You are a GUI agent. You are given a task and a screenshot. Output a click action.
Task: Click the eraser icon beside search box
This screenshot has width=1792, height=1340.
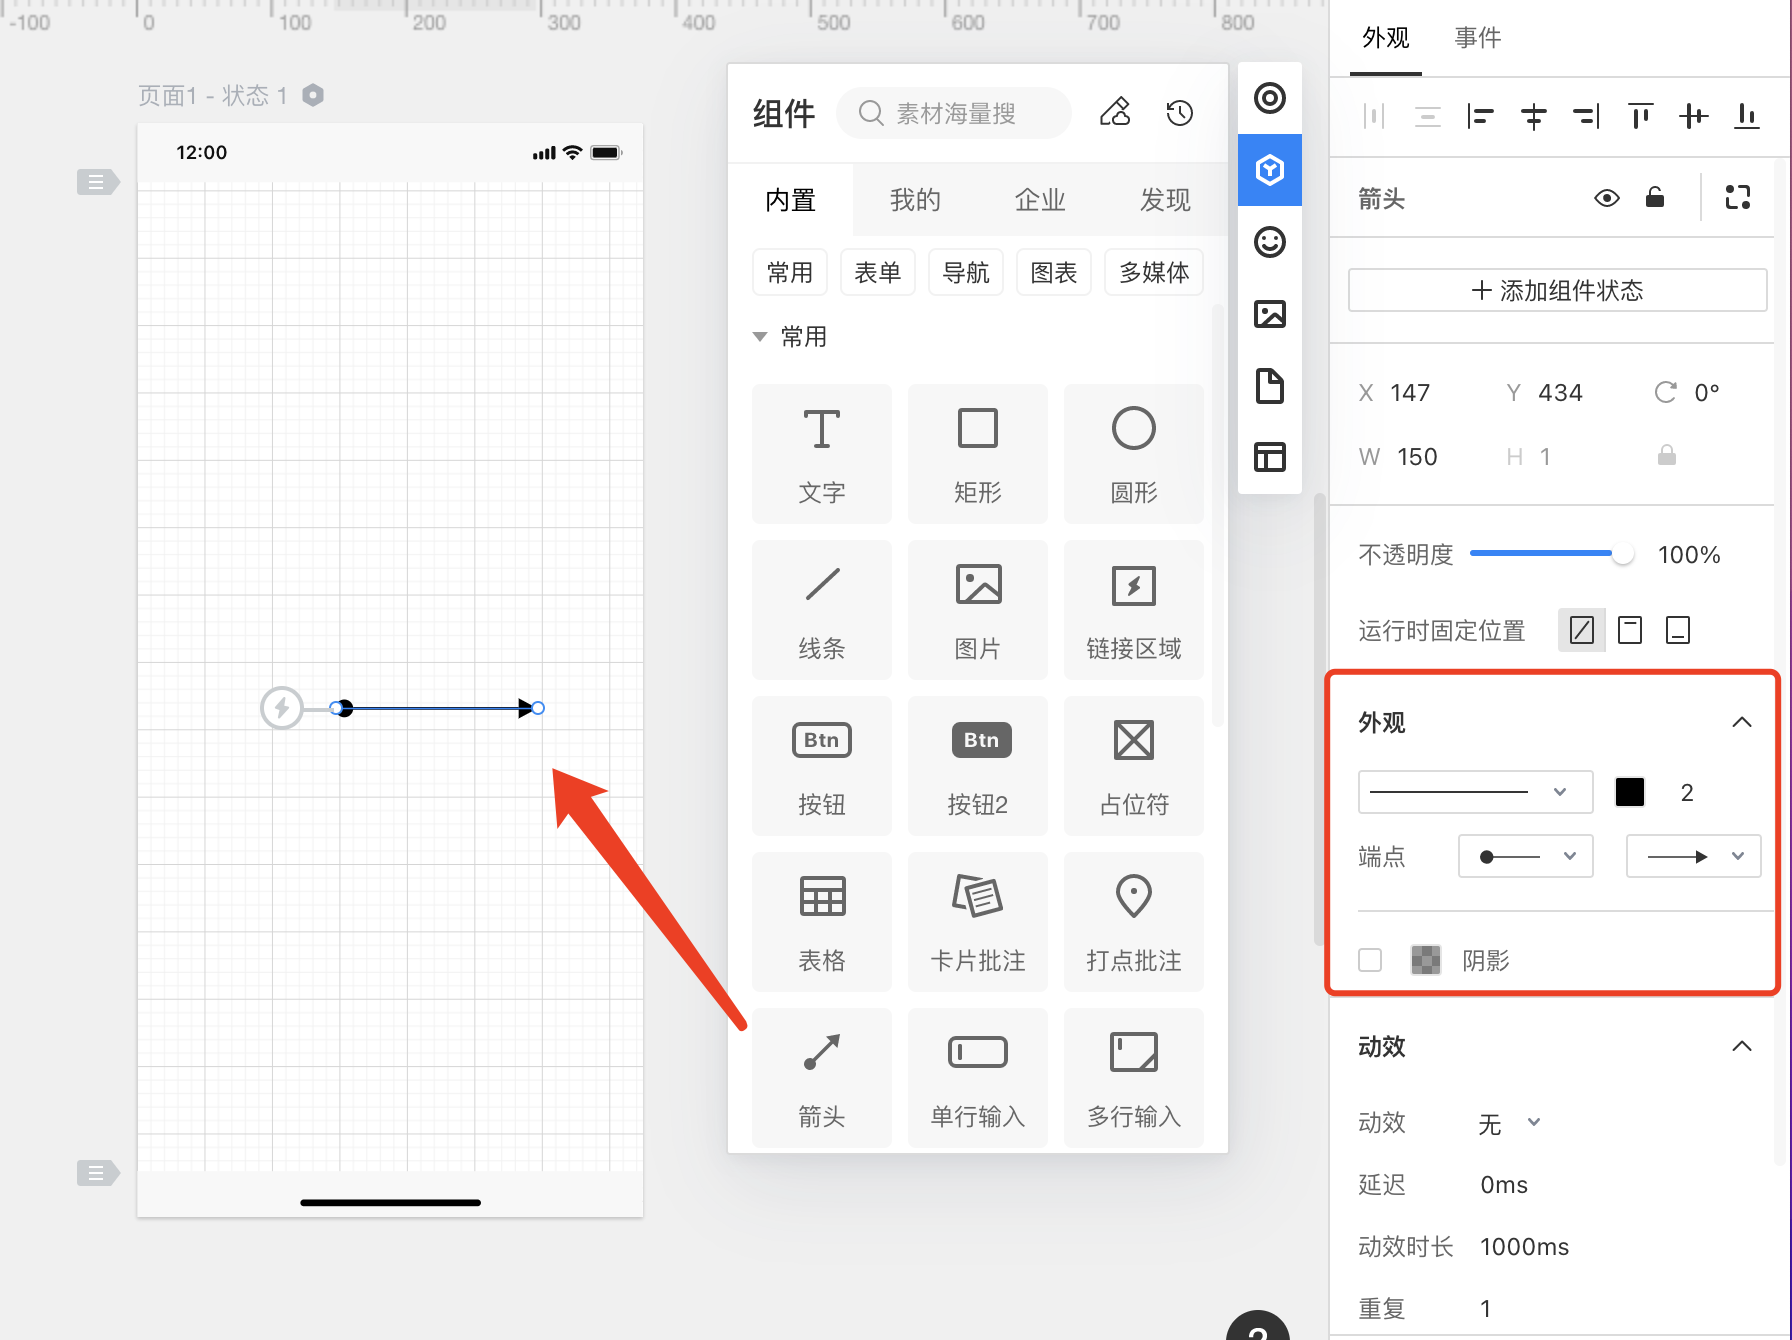click(x=1116, y=112)
